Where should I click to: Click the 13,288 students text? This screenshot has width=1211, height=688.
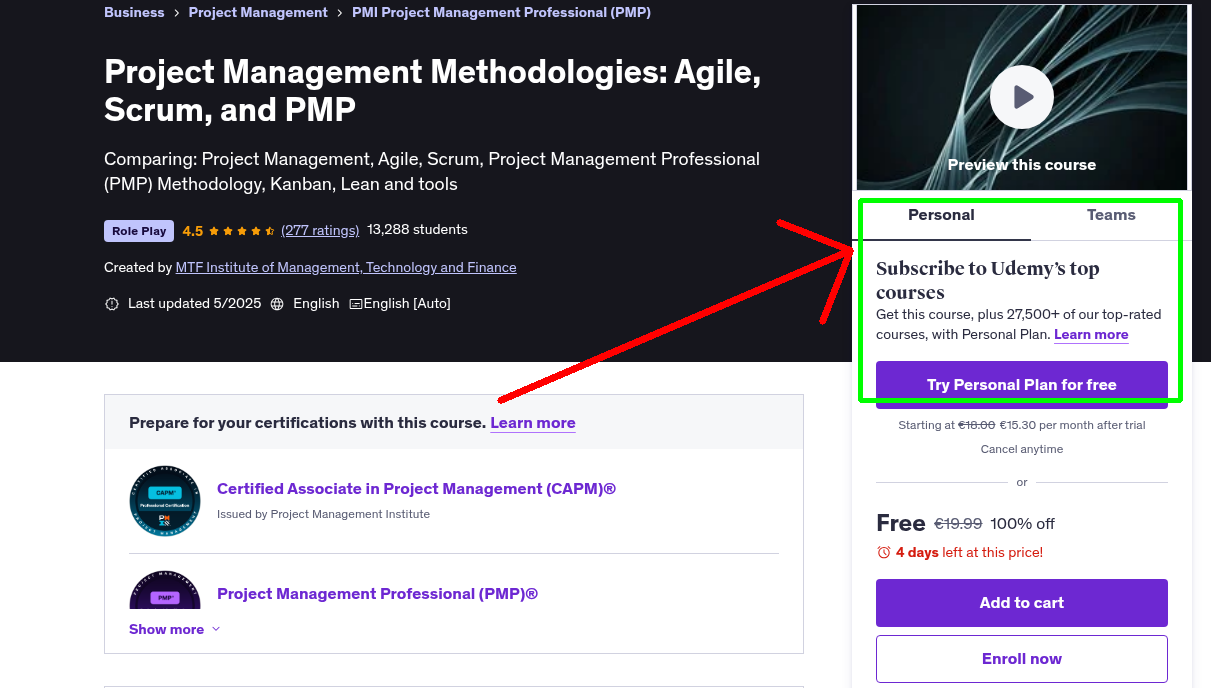pyautogui.click(x=417, y=230)
